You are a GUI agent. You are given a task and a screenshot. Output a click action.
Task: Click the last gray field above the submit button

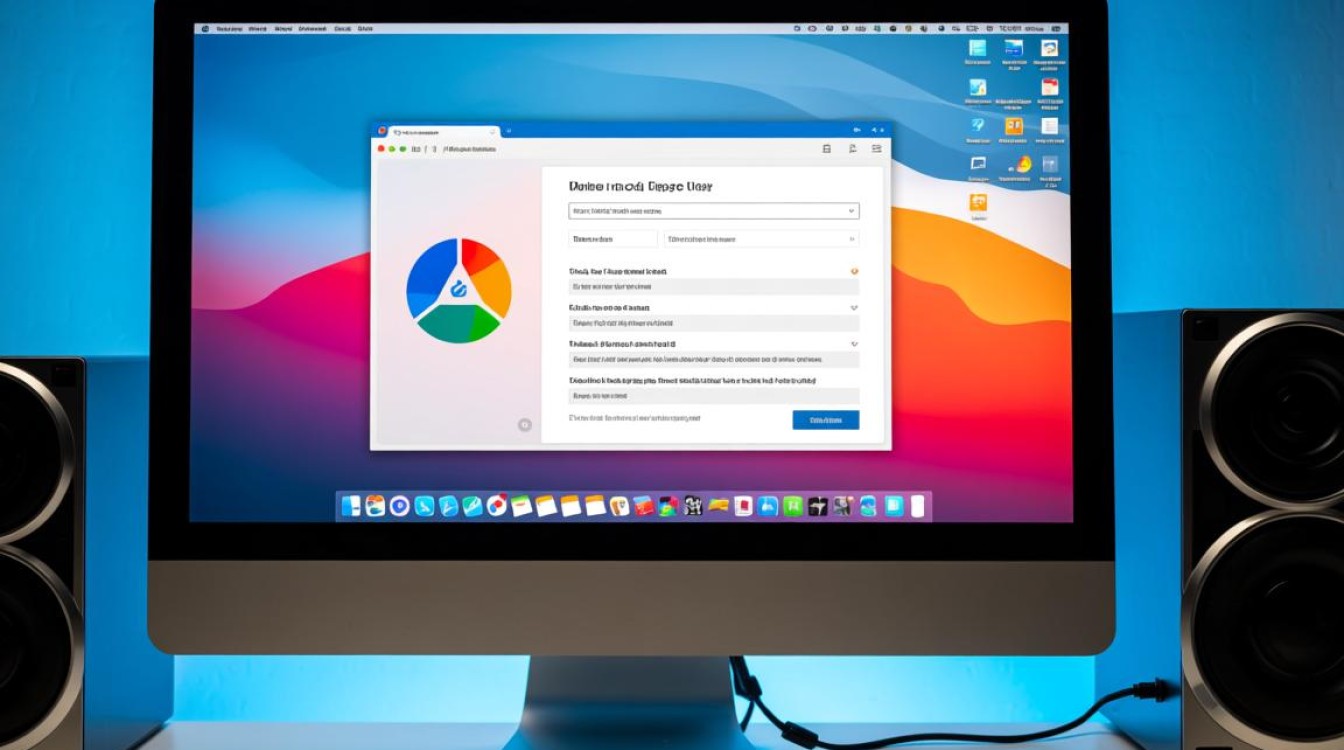coord(713,396)
